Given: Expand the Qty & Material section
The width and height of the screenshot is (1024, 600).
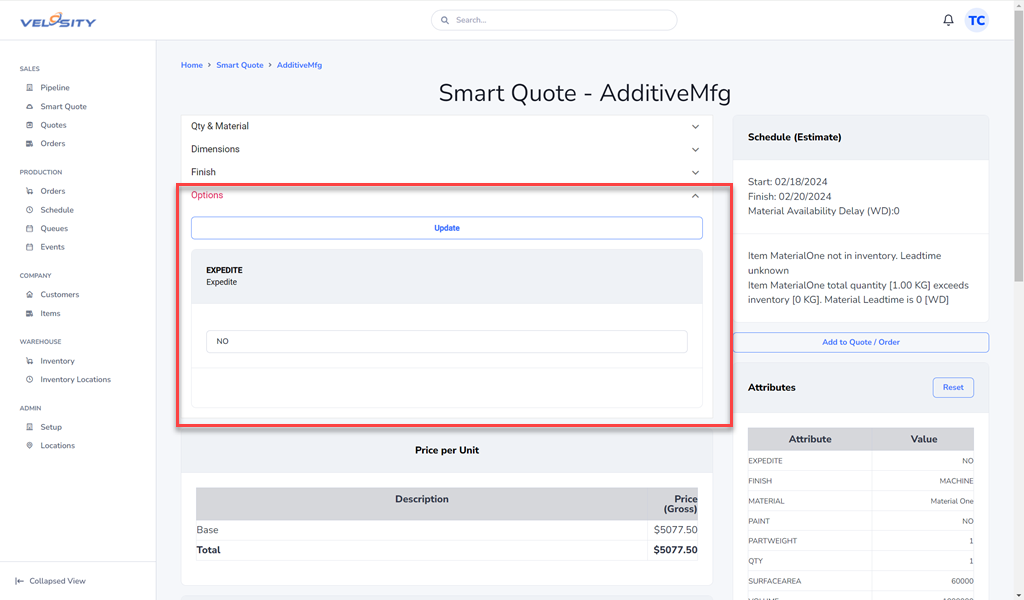Looking at the screenshot, I should coord(695,127).
